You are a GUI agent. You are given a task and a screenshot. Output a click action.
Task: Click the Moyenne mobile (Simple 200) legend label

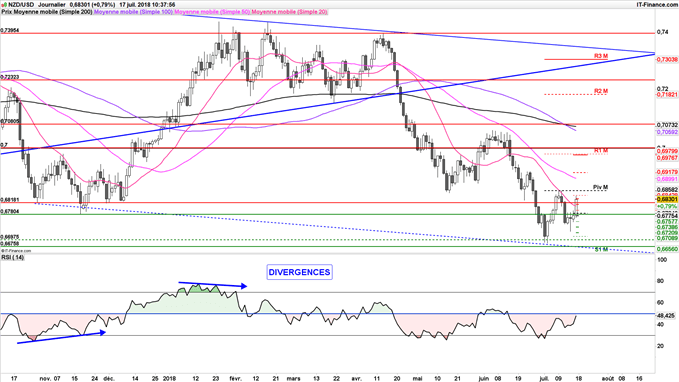coord(53,12)
